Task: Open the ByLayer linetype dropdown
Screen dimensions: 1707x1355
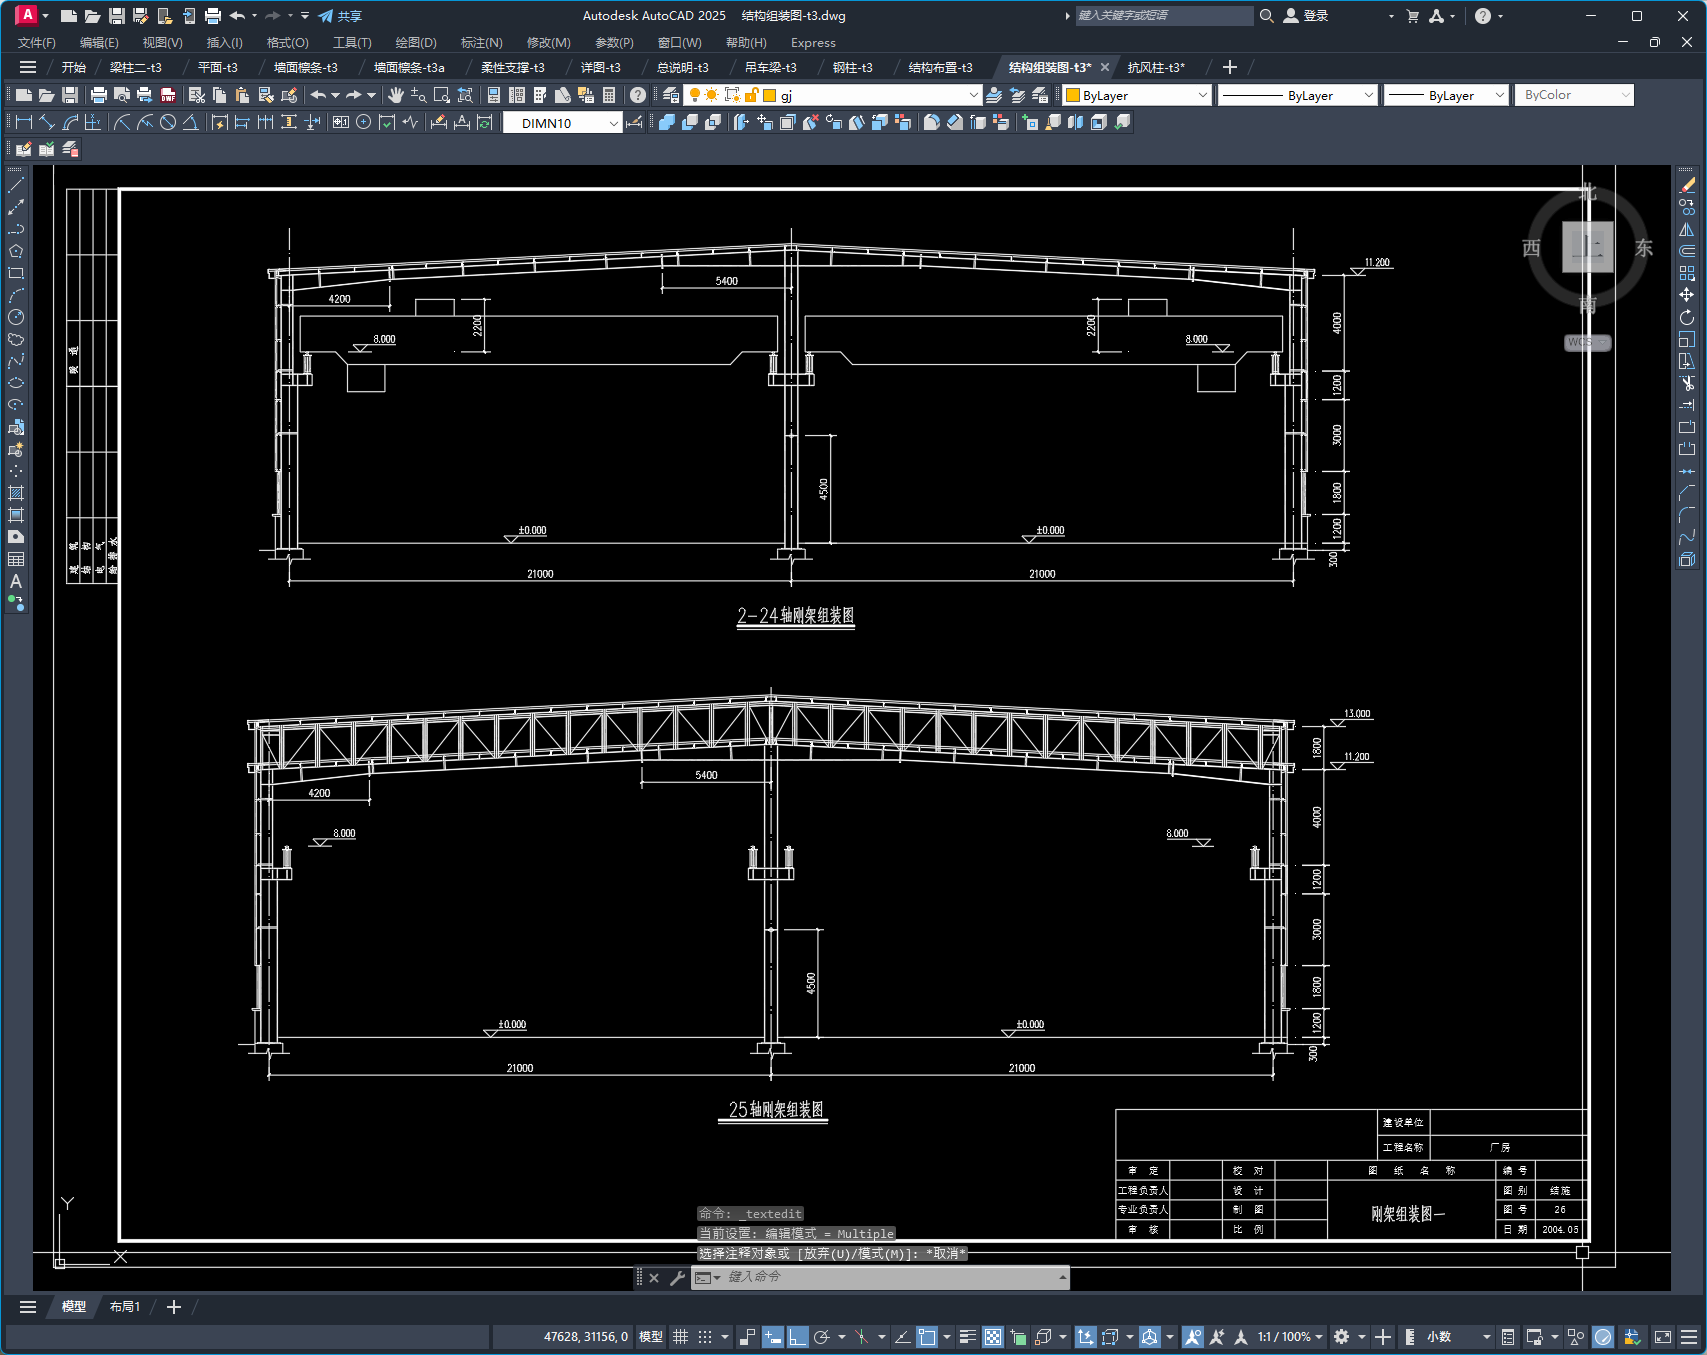Action: pyautogui.click(x=1369, y=95)
